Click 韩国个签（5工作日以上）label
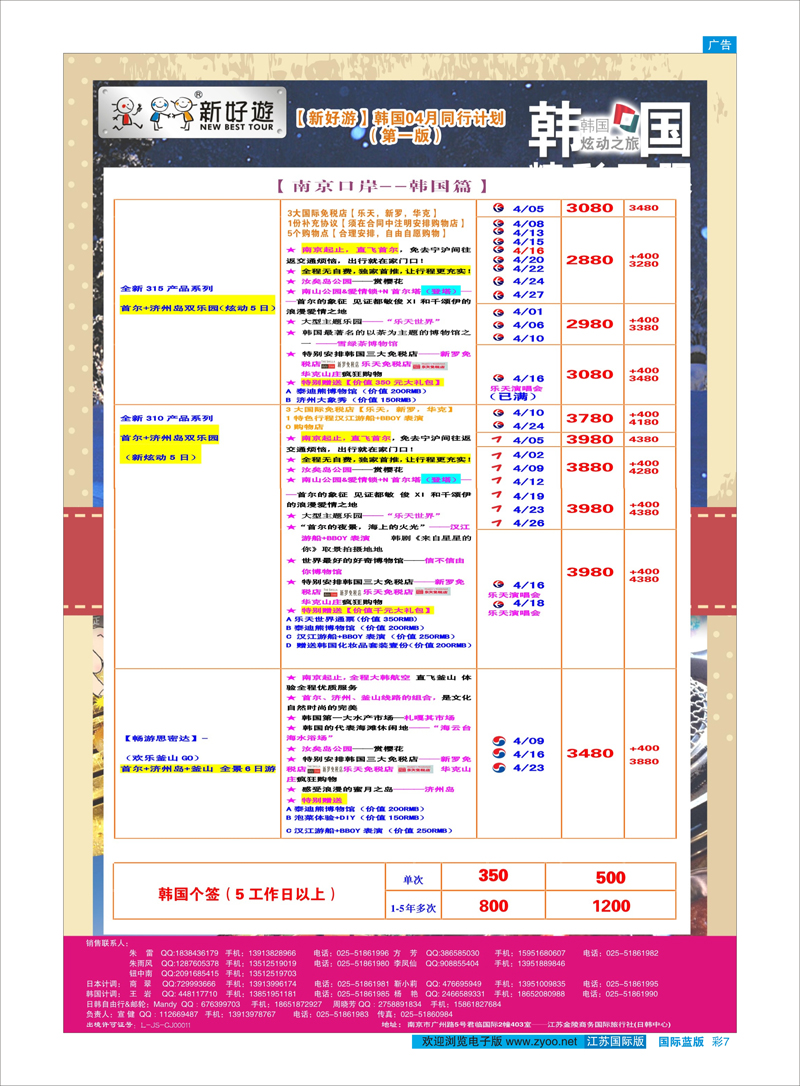Screen dimensions: 800x1086 pyautogui.click(x=247, y=894)
